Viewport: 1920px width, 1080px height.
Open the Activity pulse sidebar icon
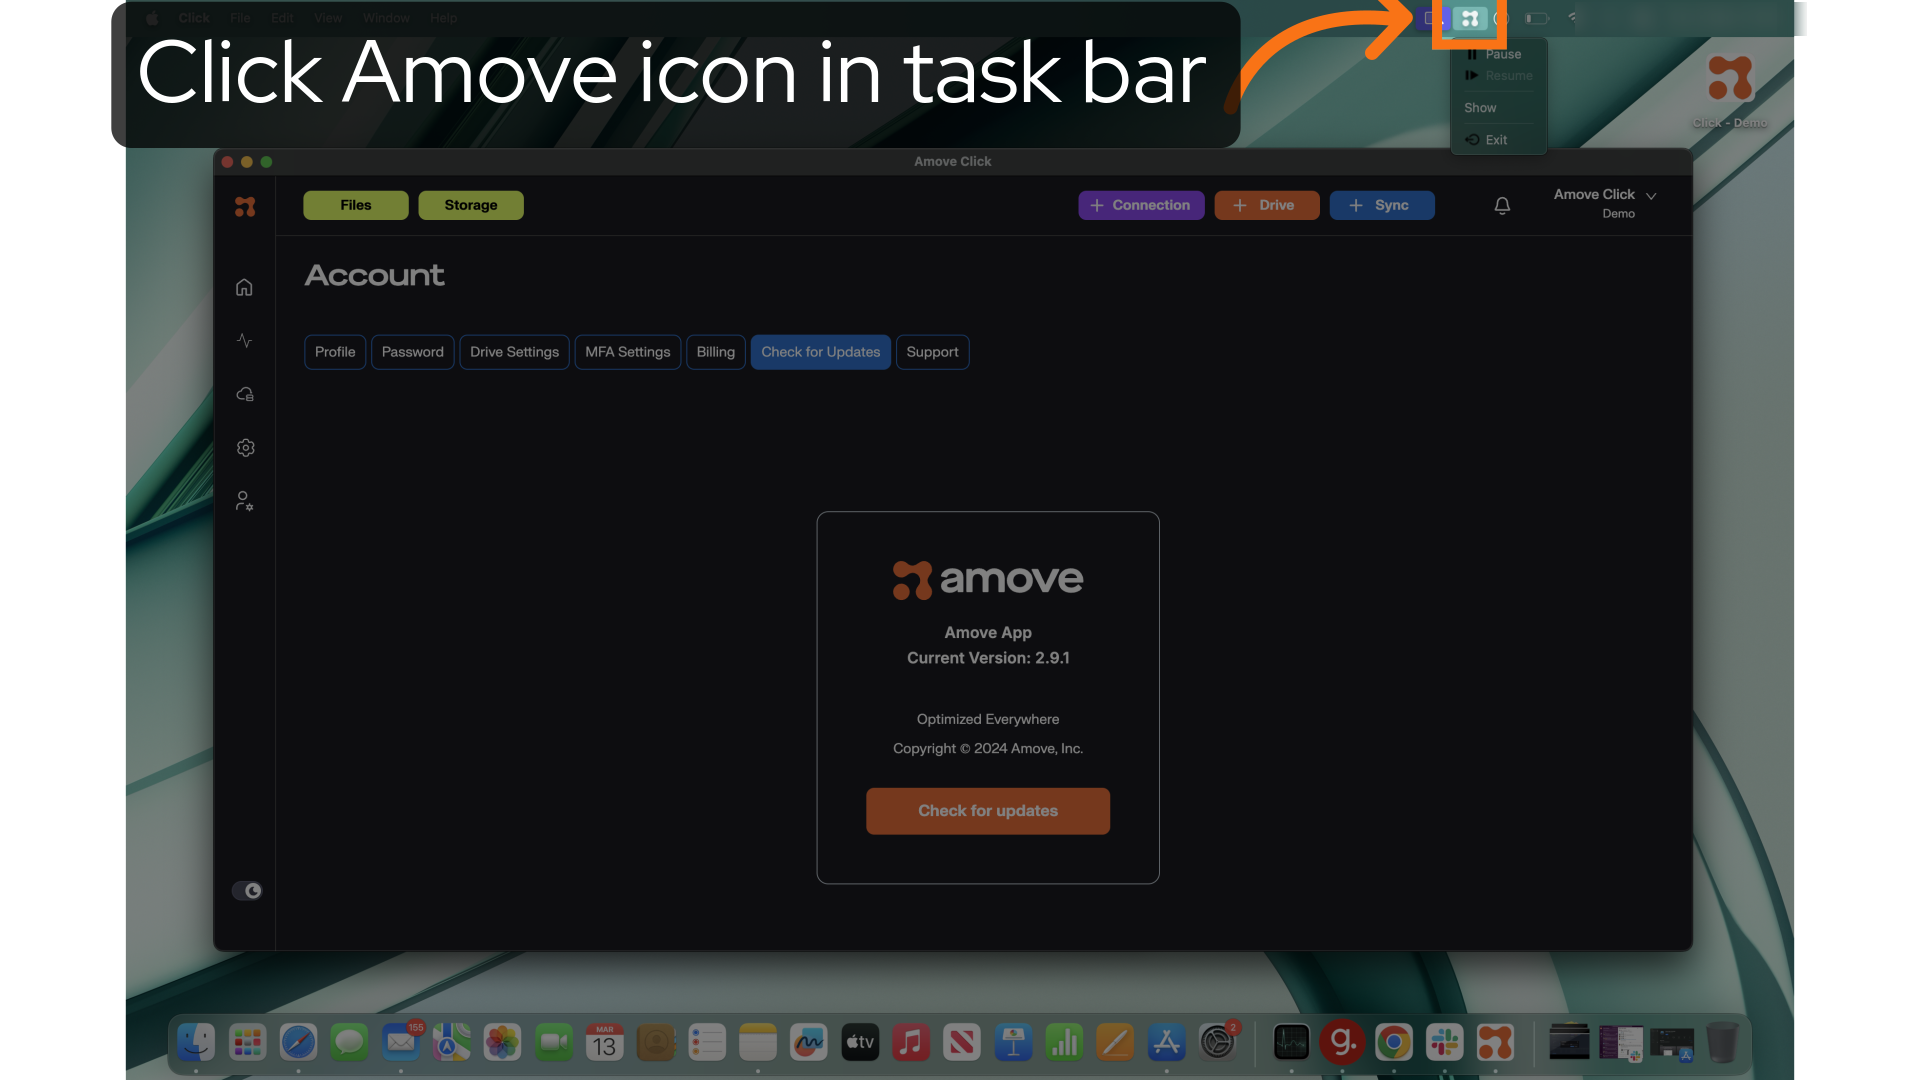pyautogui.click(x=244, y=341)
